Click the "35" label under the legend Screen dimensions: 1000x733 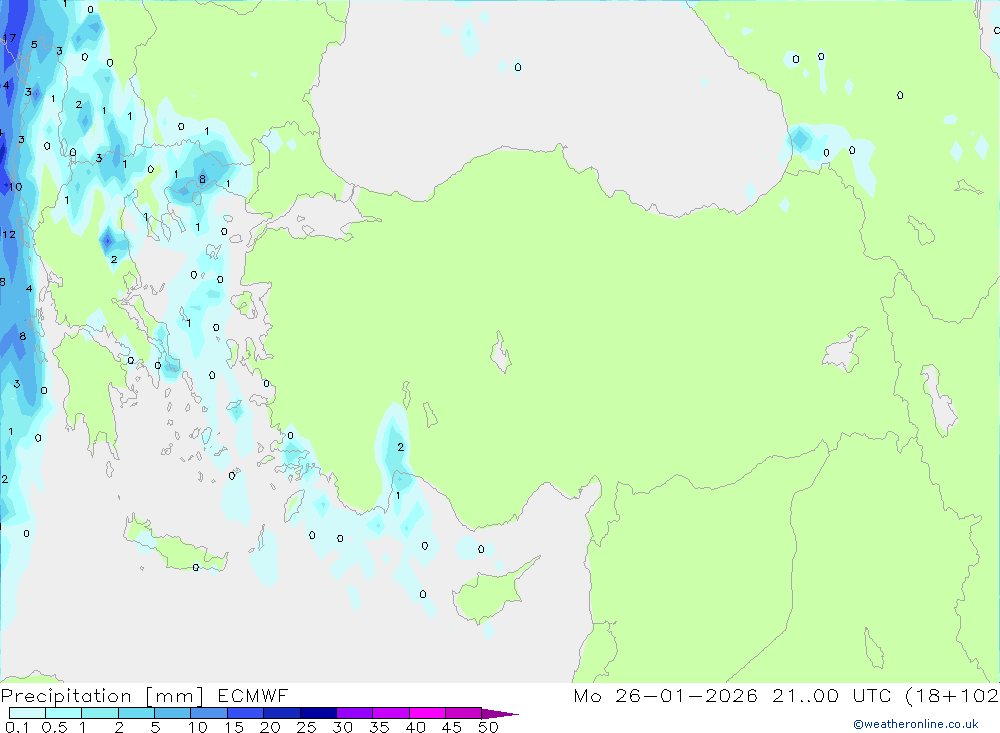click(x=379, y=727)
